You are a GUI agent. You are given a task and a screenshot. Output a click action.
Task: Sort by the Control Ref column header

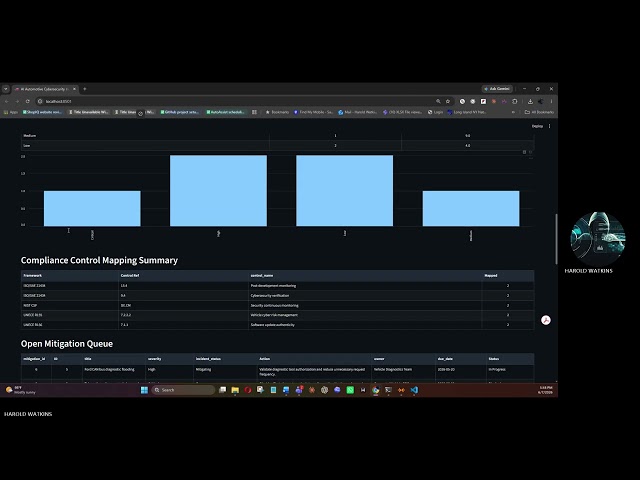coord(183,276)
